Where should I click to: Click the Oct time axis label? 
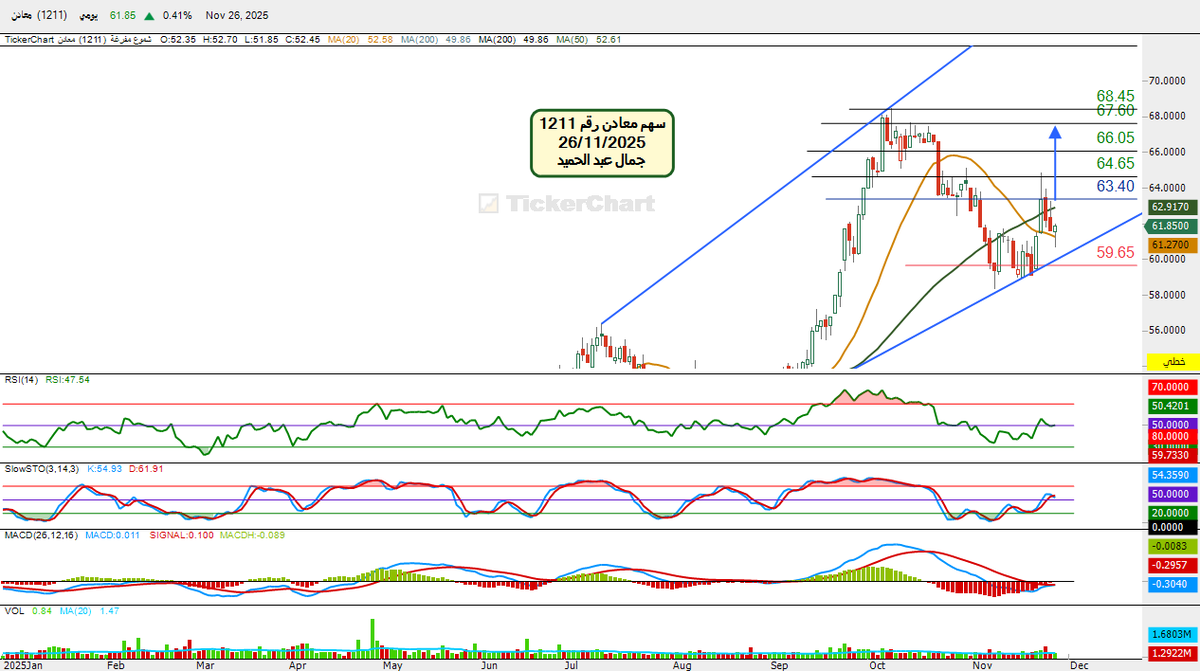[x=878, y=664]
